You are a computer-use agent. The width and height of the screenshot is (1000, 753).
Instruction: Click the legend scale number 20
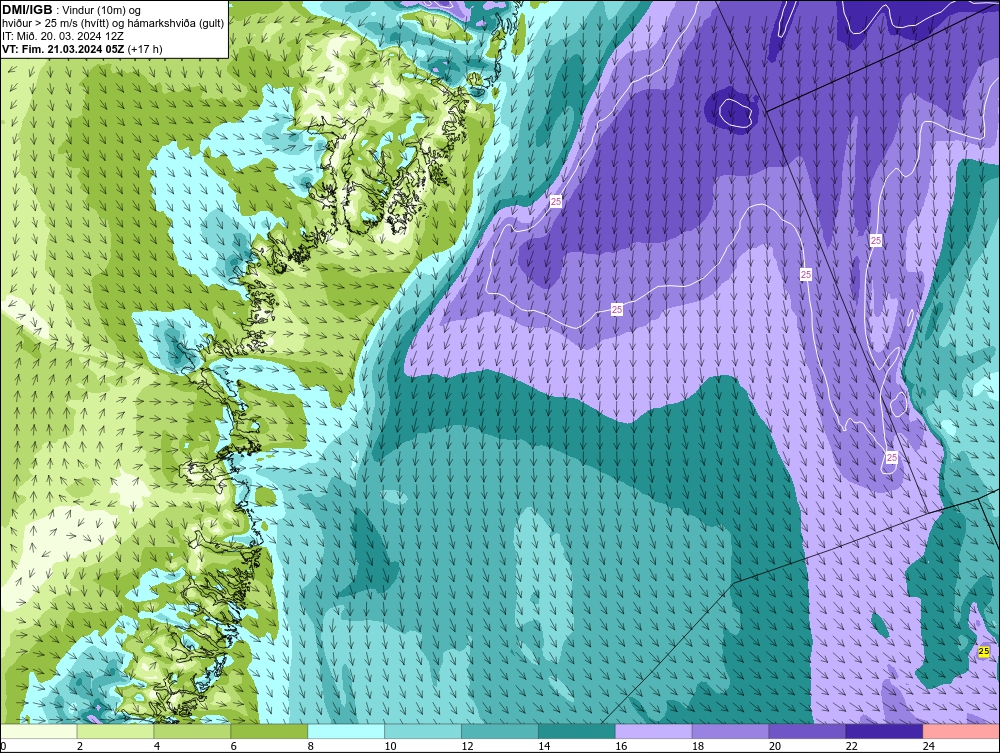coord(775,746)
